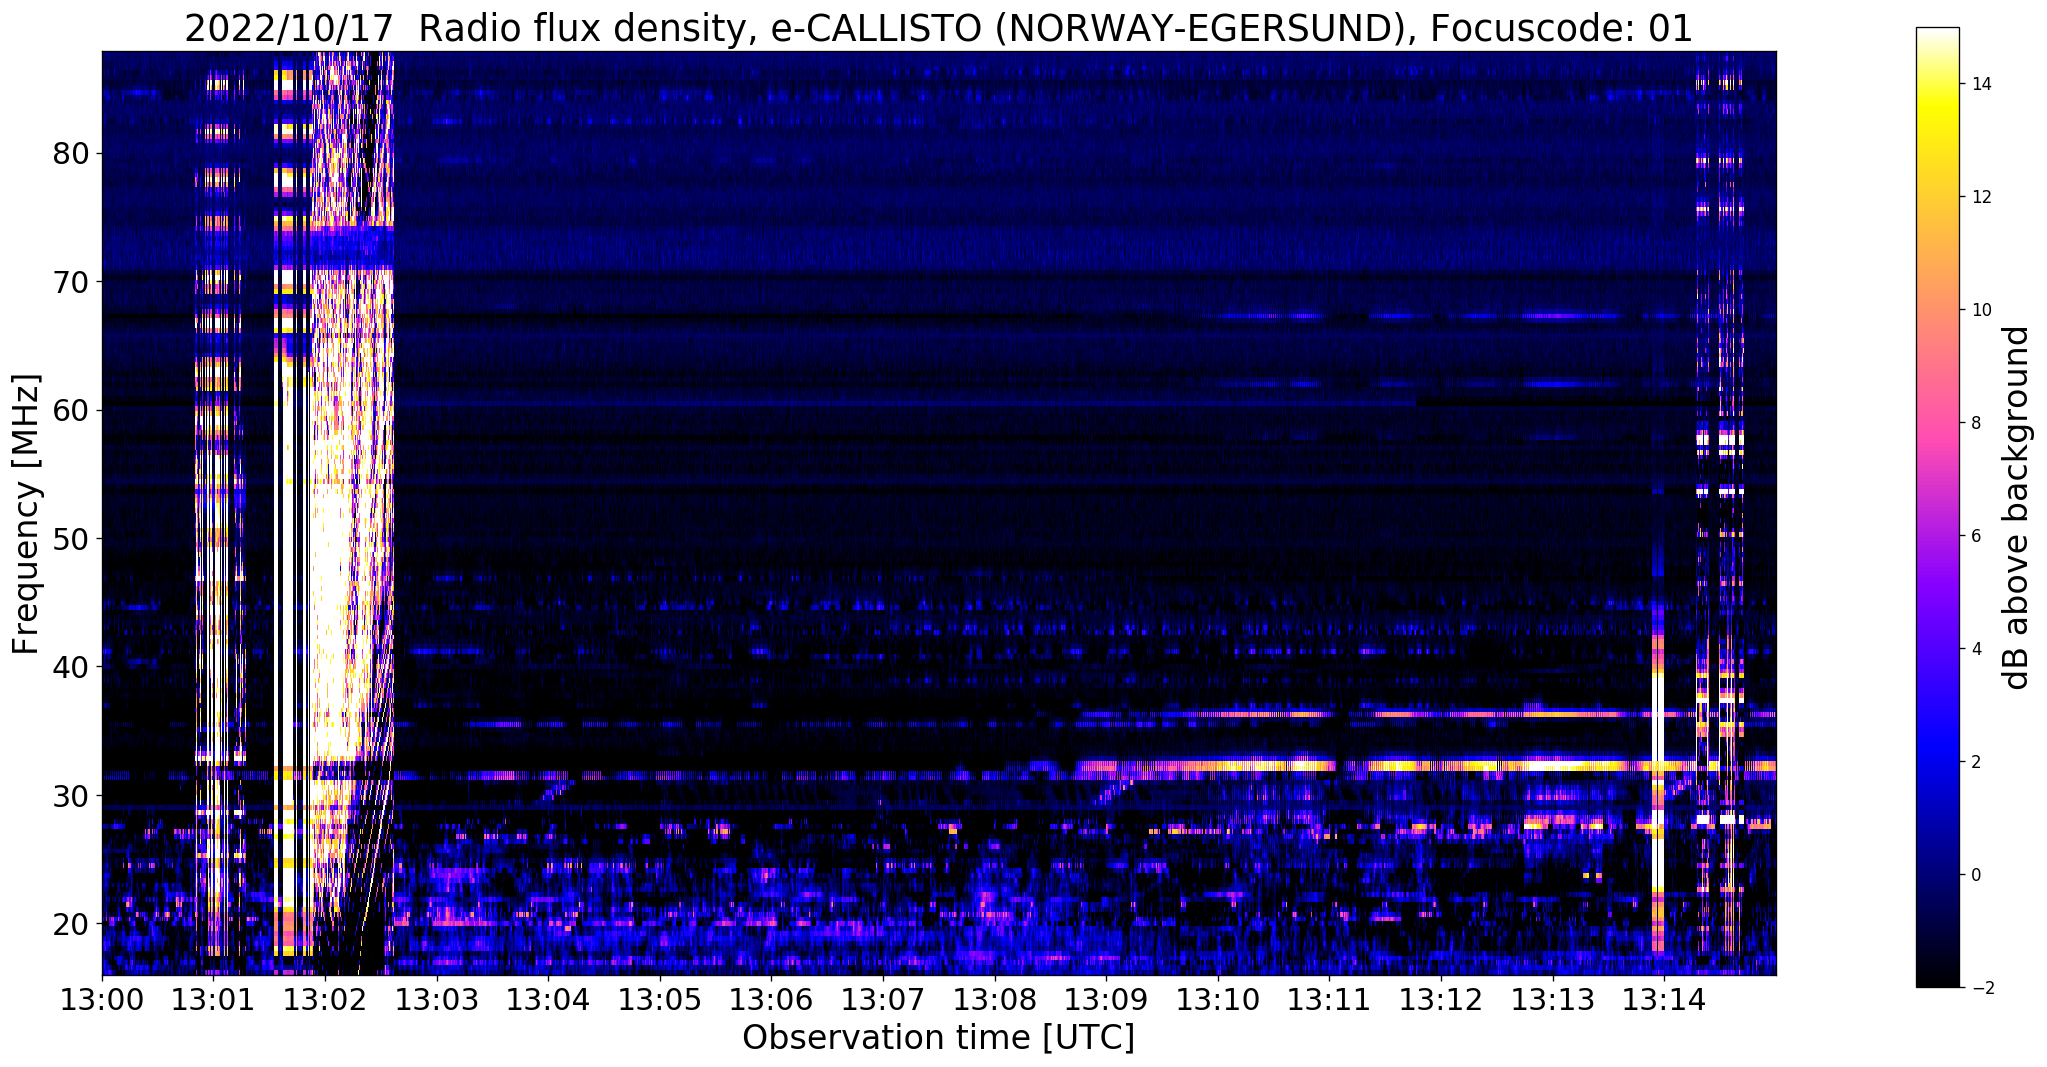Click the 40 MHz frequency tick label

[70, 667]
